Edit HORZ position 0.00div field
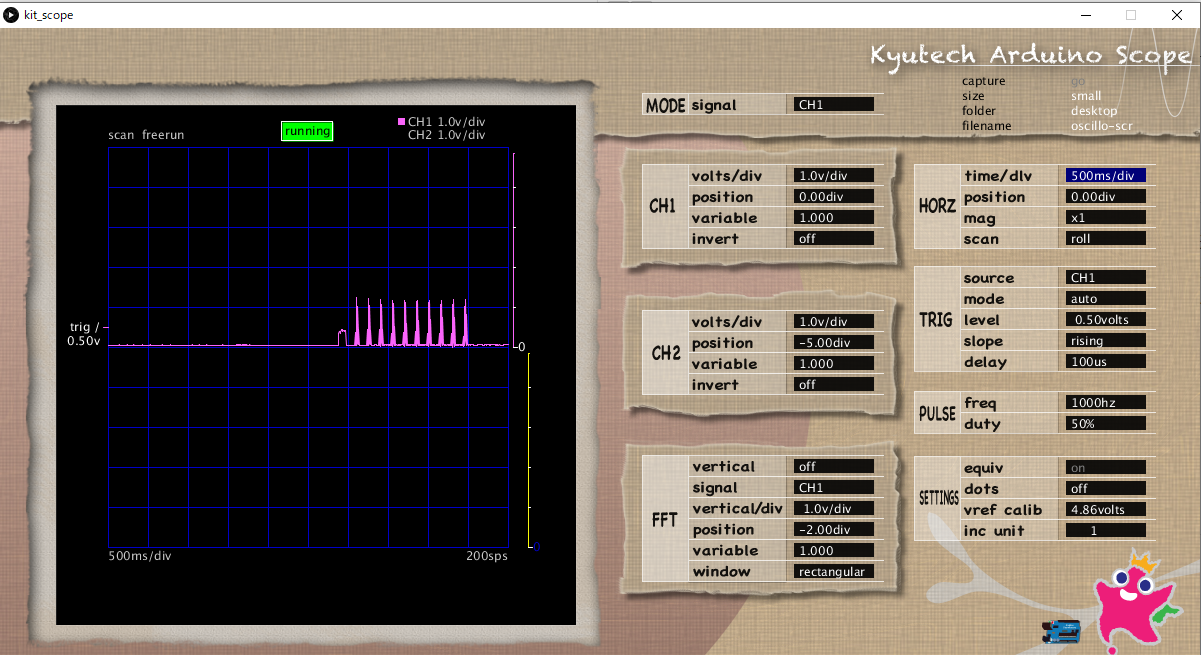Screen dimensions: 1201x655 tap(1106, 197)
